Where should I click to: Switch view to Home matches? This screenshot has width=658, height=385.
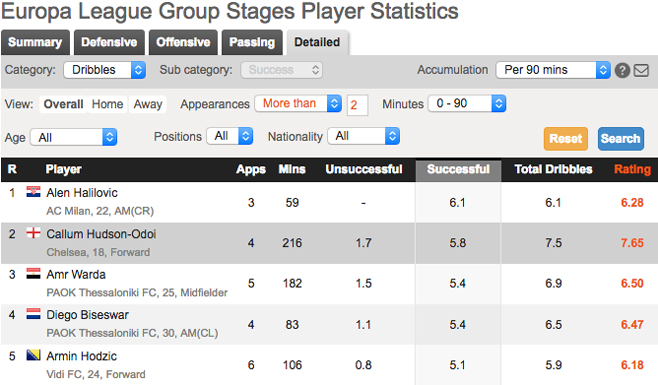coord(107,104)
